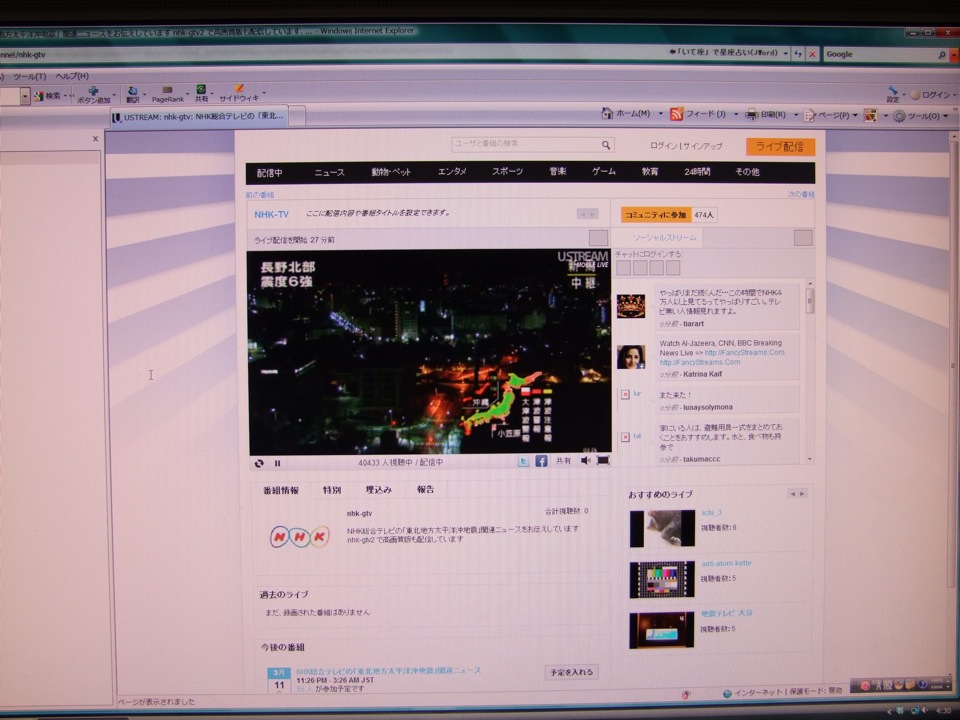The width and height of the screenshot is (960, 720).
Task: Open the anti-atom-kette test pattern thumbnail
Action: (662, 579)
